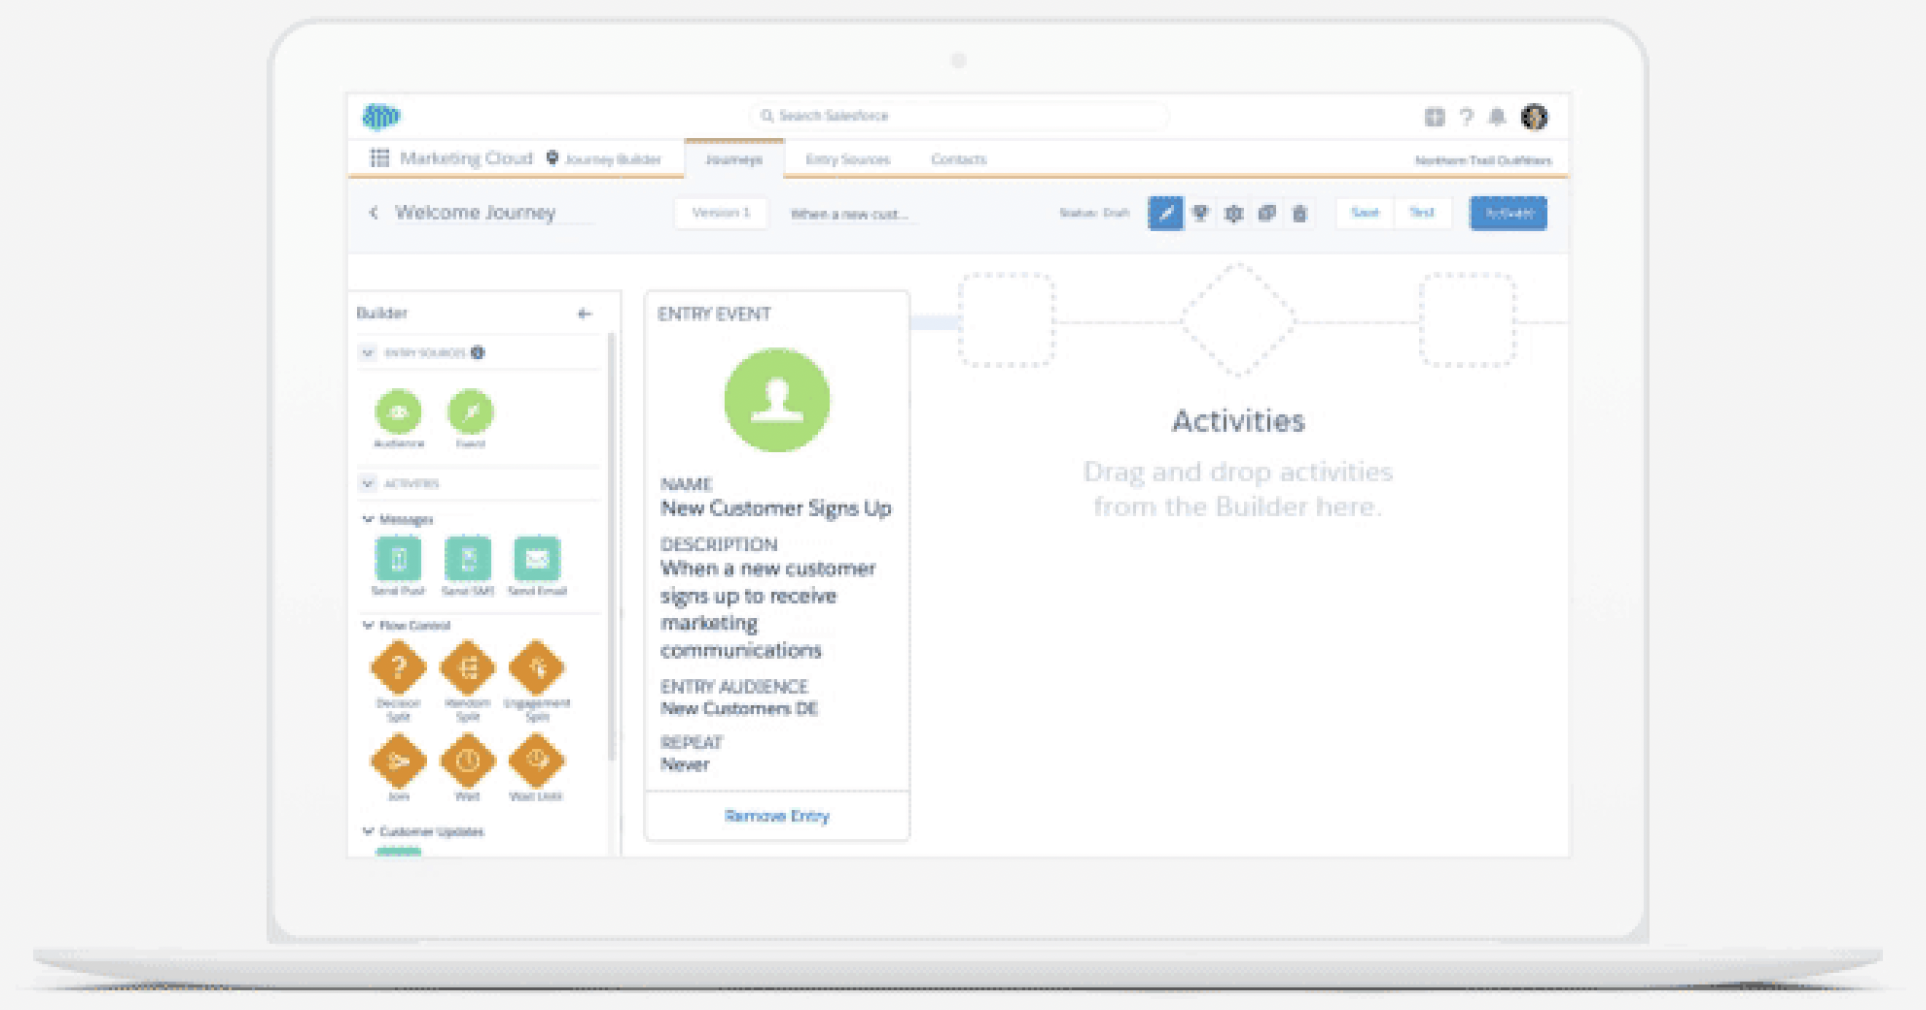1926x1010 pixels.
Task: Click the edit pencil icon in toolbar
Action: (x=1165, y=213)
